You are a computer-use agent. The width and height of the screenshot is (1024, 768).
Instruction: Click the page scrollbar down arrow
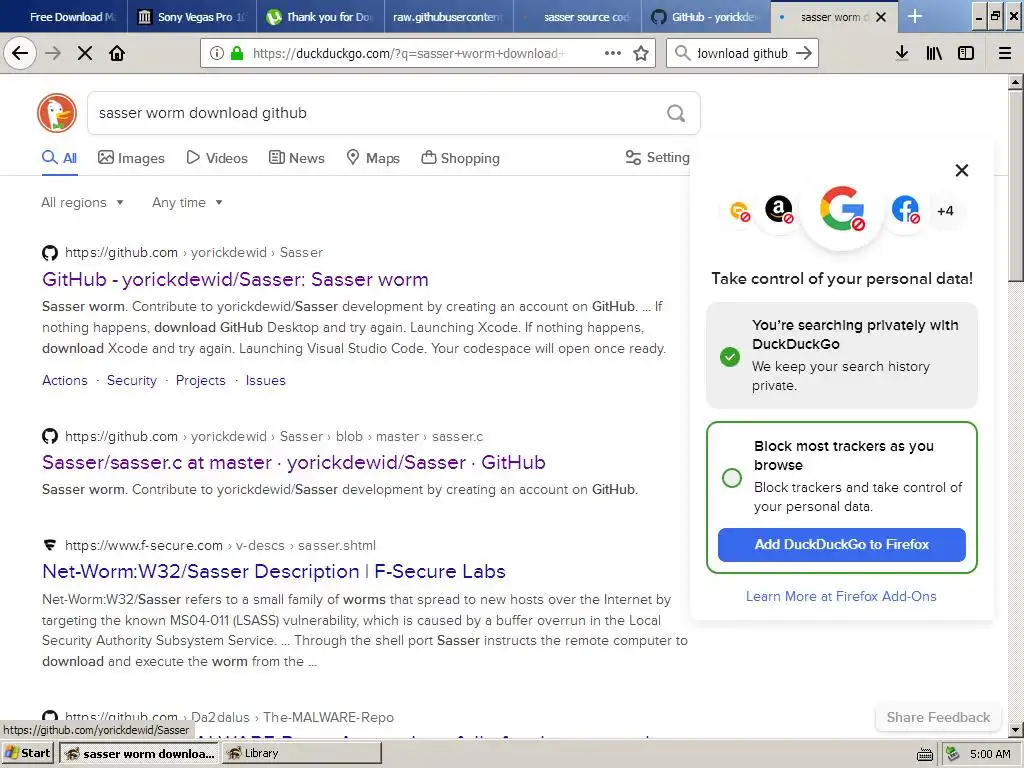click(x=1016, y=730)
